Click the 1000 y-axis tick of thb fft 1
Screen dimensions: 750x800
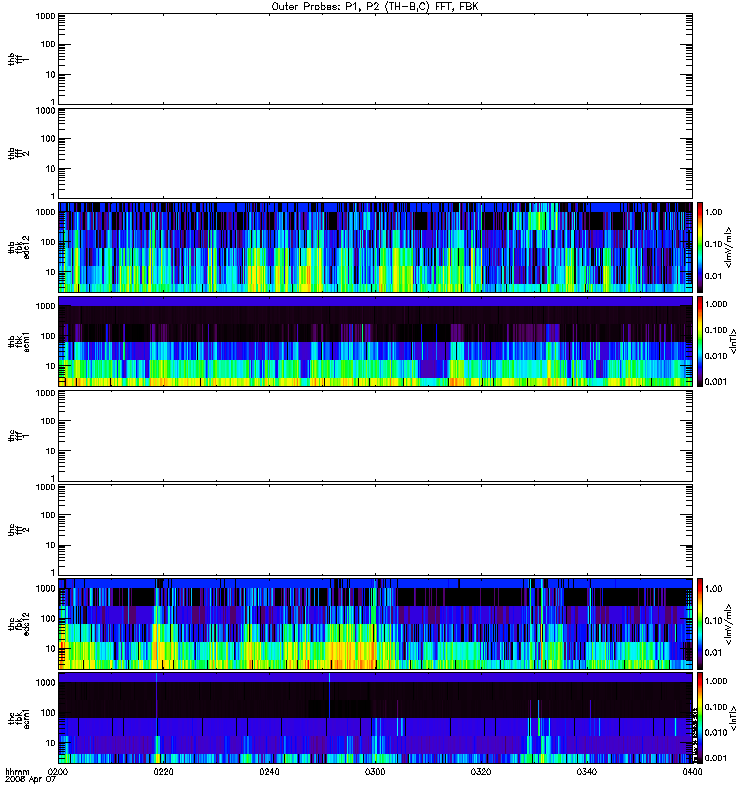click(45, 16)
